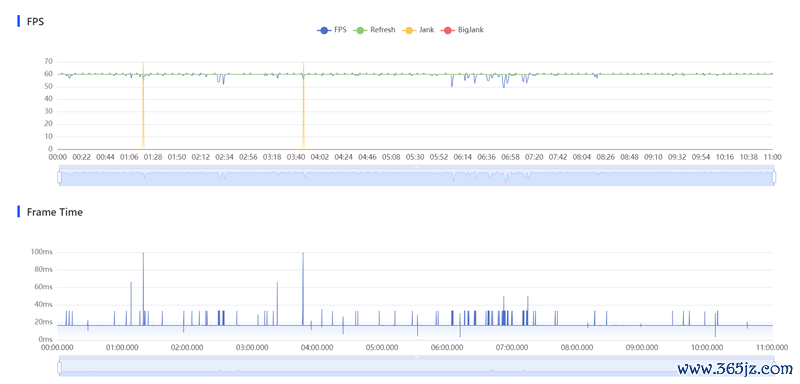The width and height of the screenshot is (800, 384).
Task: Click the Frame Time section heading
Action: point(55,212)
